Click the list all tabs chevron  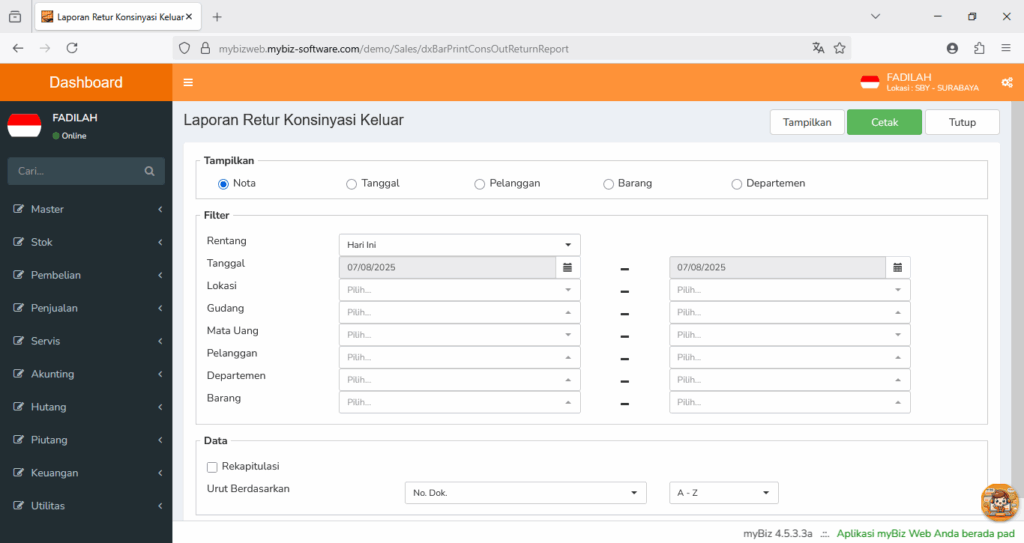point(876,16)
